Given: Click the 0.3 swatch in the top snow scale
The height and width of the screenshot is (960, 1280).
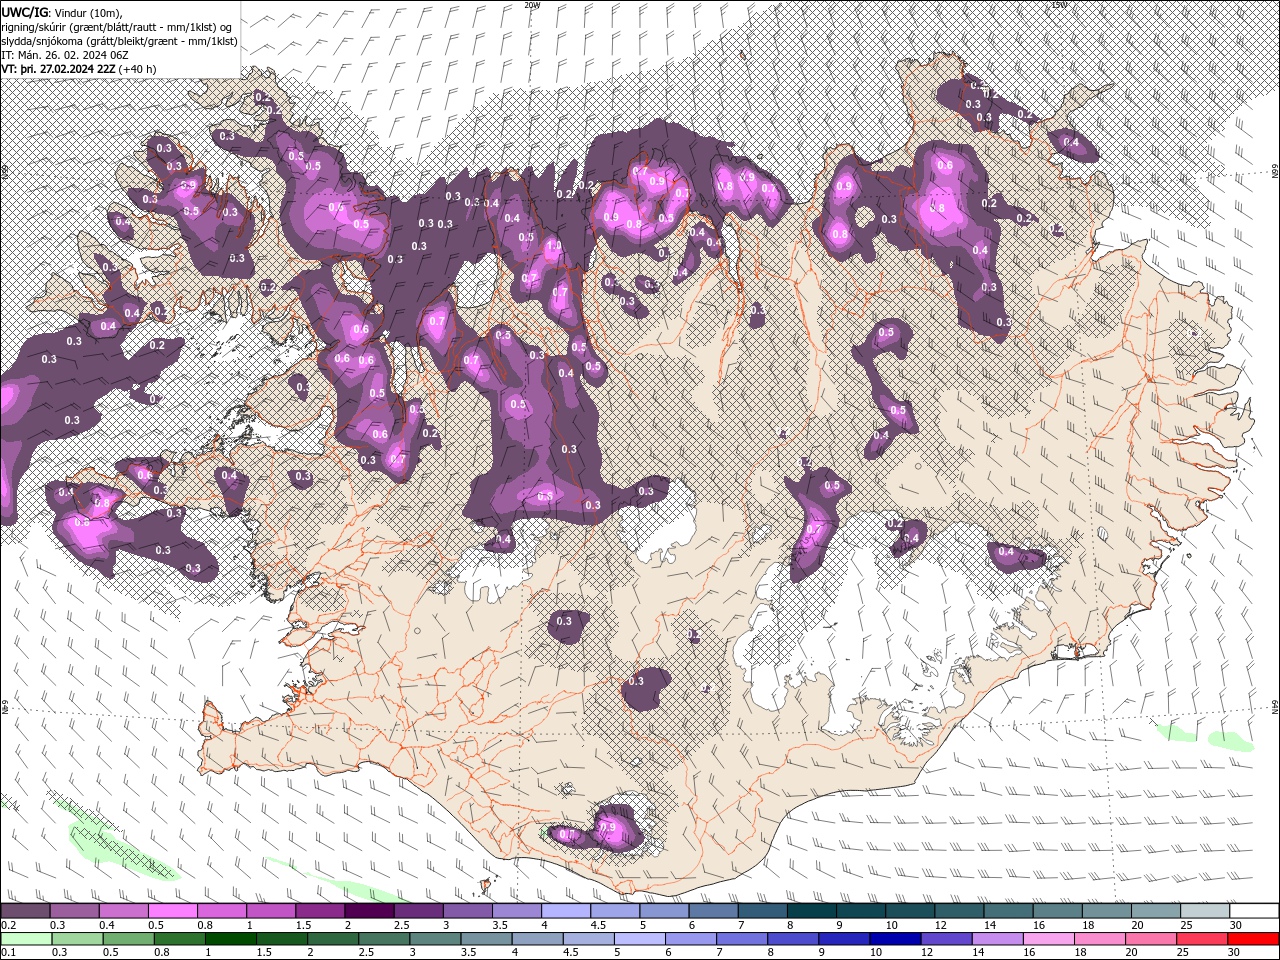Looking at the screenshot, I should pos(75,911).
